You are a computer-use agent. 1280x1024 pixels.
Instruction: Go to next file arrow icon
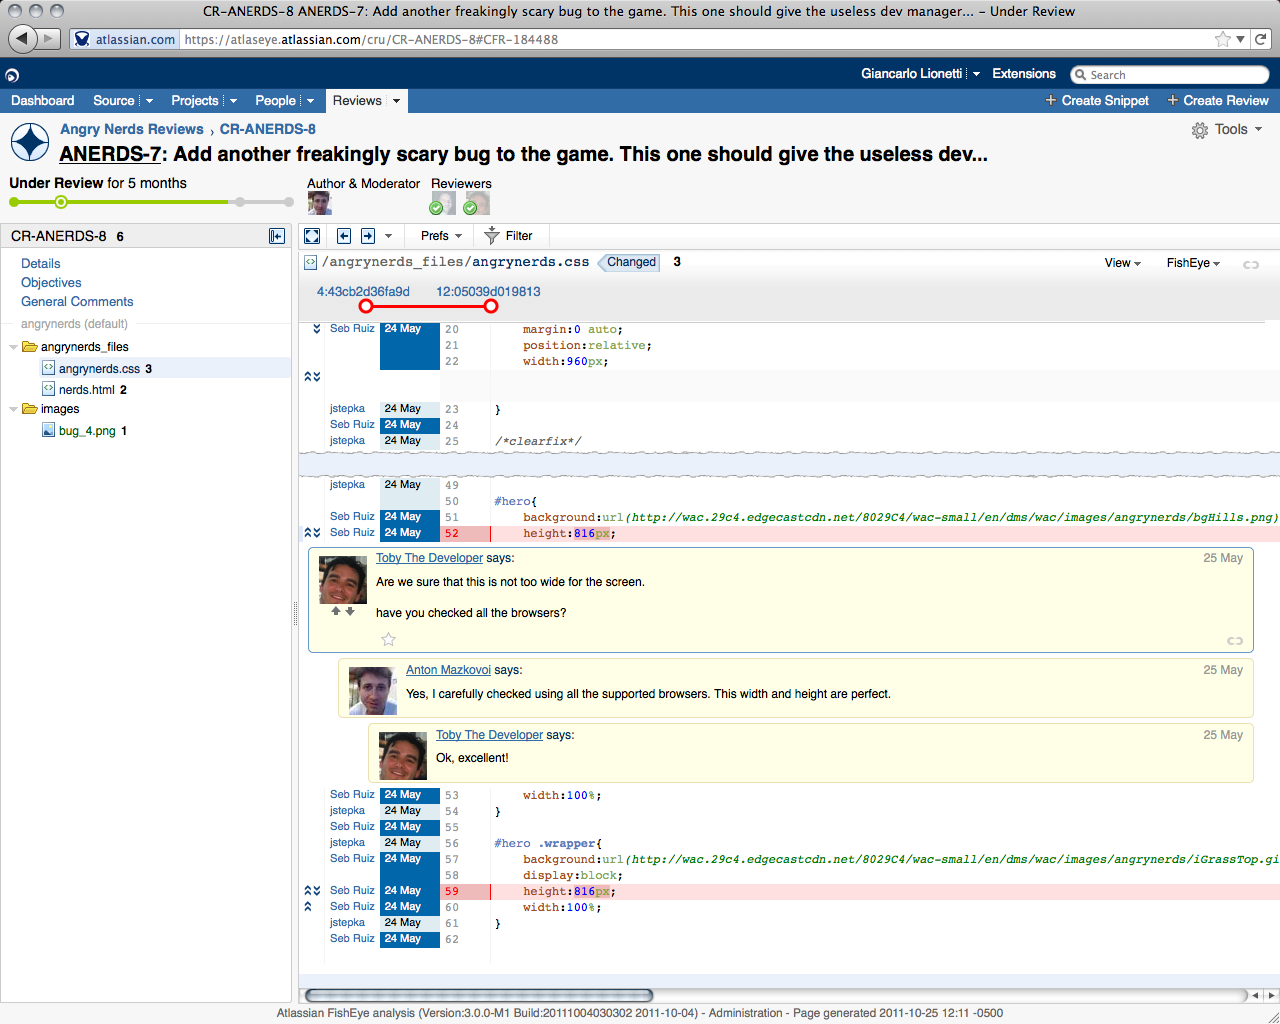click(368, 236)
